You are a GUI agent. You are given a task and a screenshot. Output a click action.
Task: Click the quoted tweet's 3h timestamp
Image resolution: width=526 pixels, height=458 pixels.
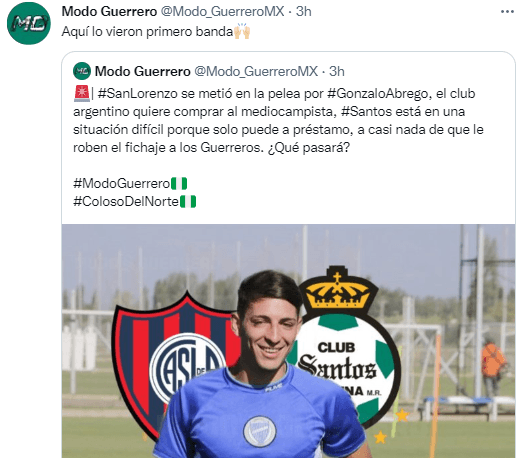click(x=337, y=71)
